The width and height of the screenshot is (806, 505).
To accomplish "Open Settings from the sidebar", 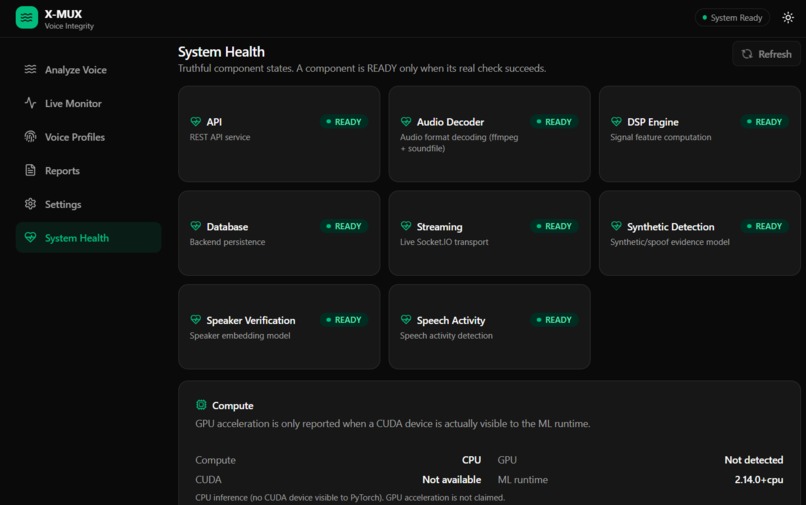I will (x=88, y=204).
